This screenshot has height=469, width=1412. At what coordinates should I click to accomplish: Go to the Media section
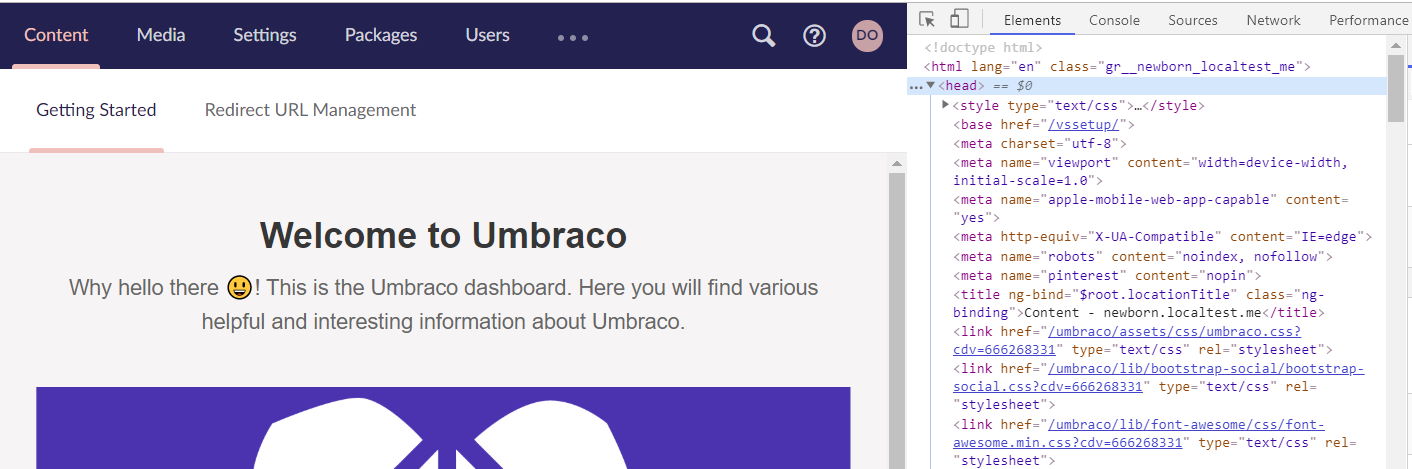[161, 35]
